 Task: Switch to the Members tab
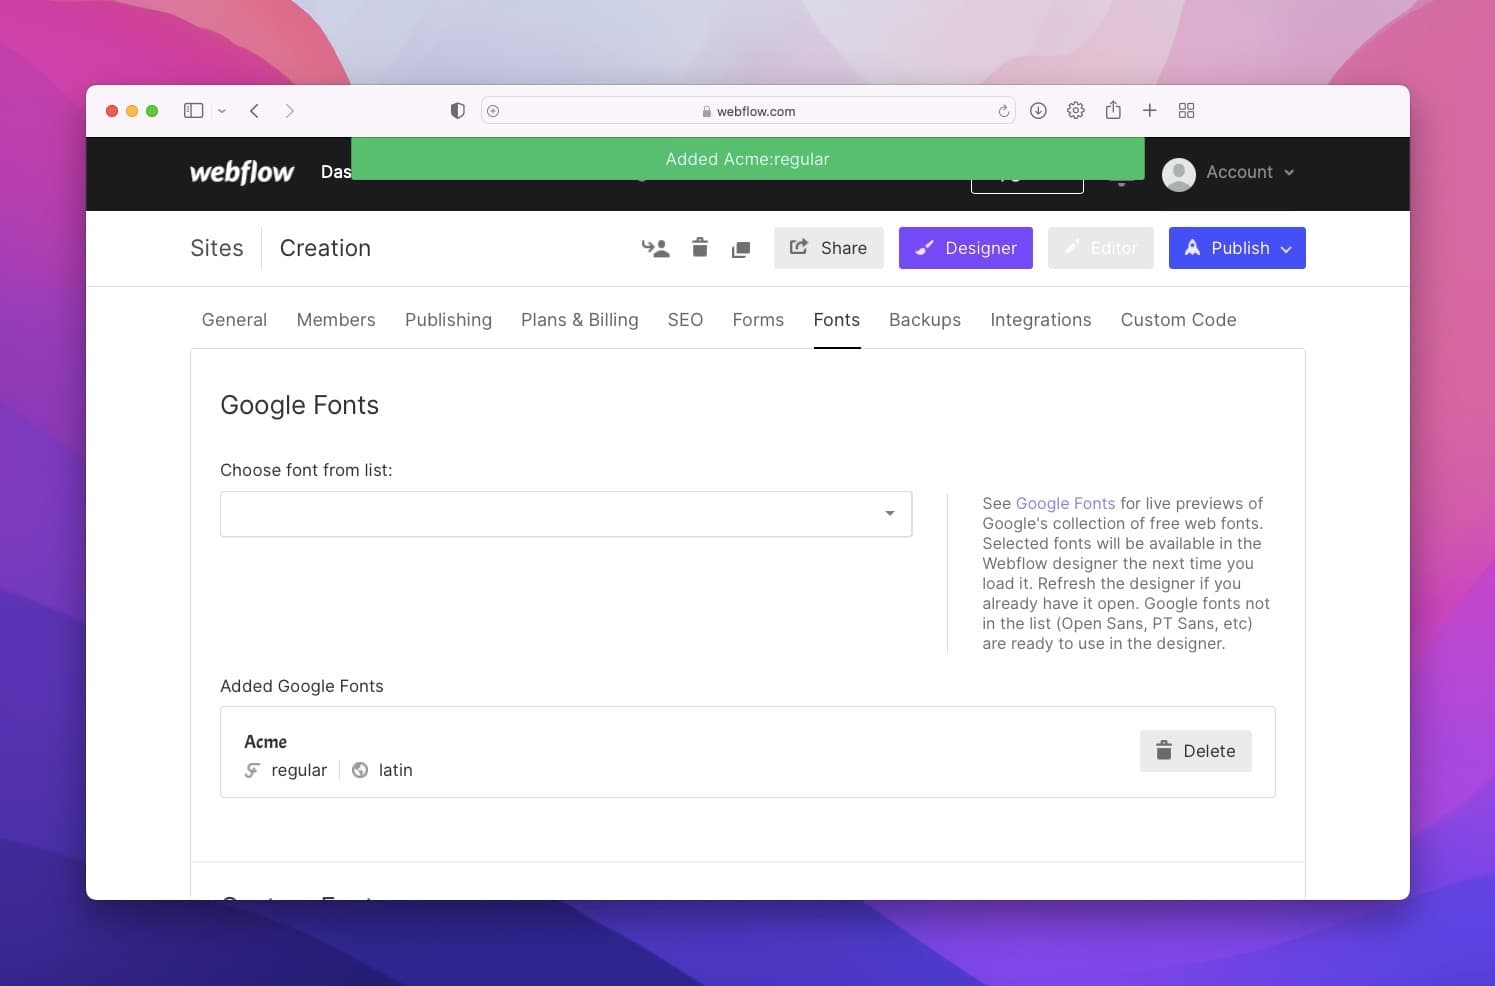[336, 320]
